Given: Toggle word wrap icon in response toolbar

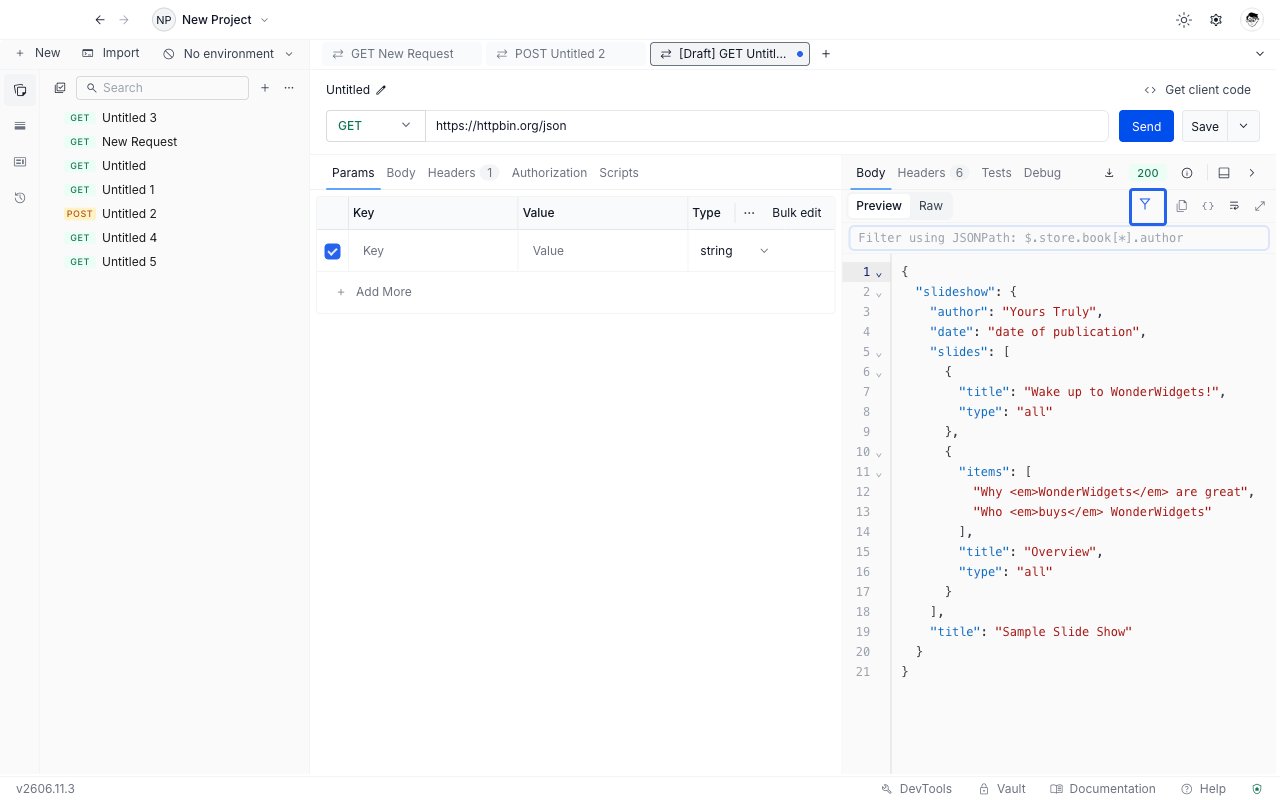Looking at the screenshot, I should click(x=1234, y=206).
